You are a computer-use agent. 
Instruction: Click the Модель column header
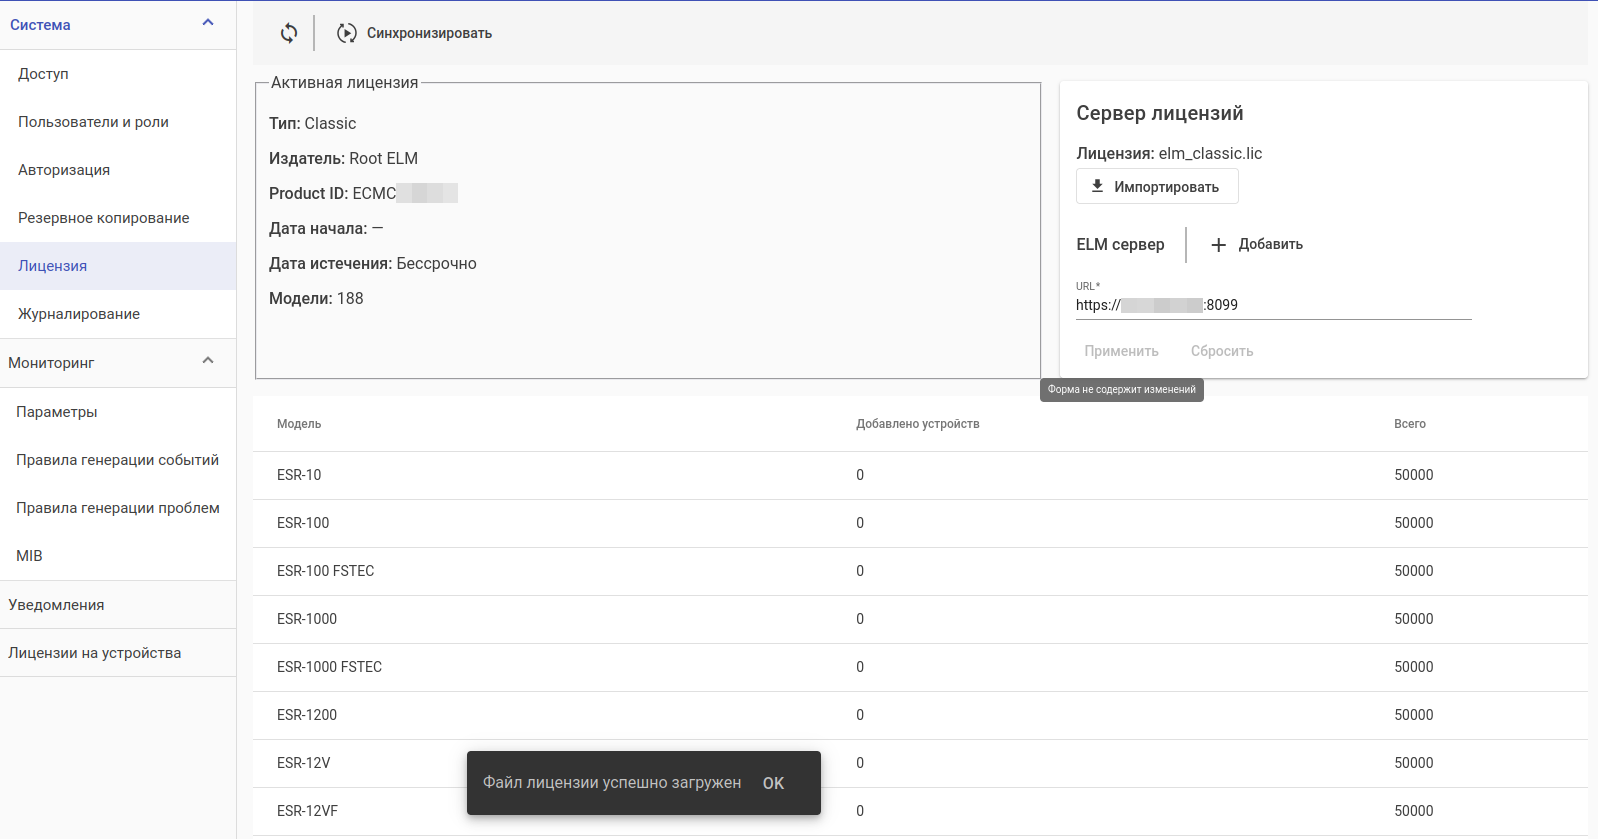[x=299, y=424]
